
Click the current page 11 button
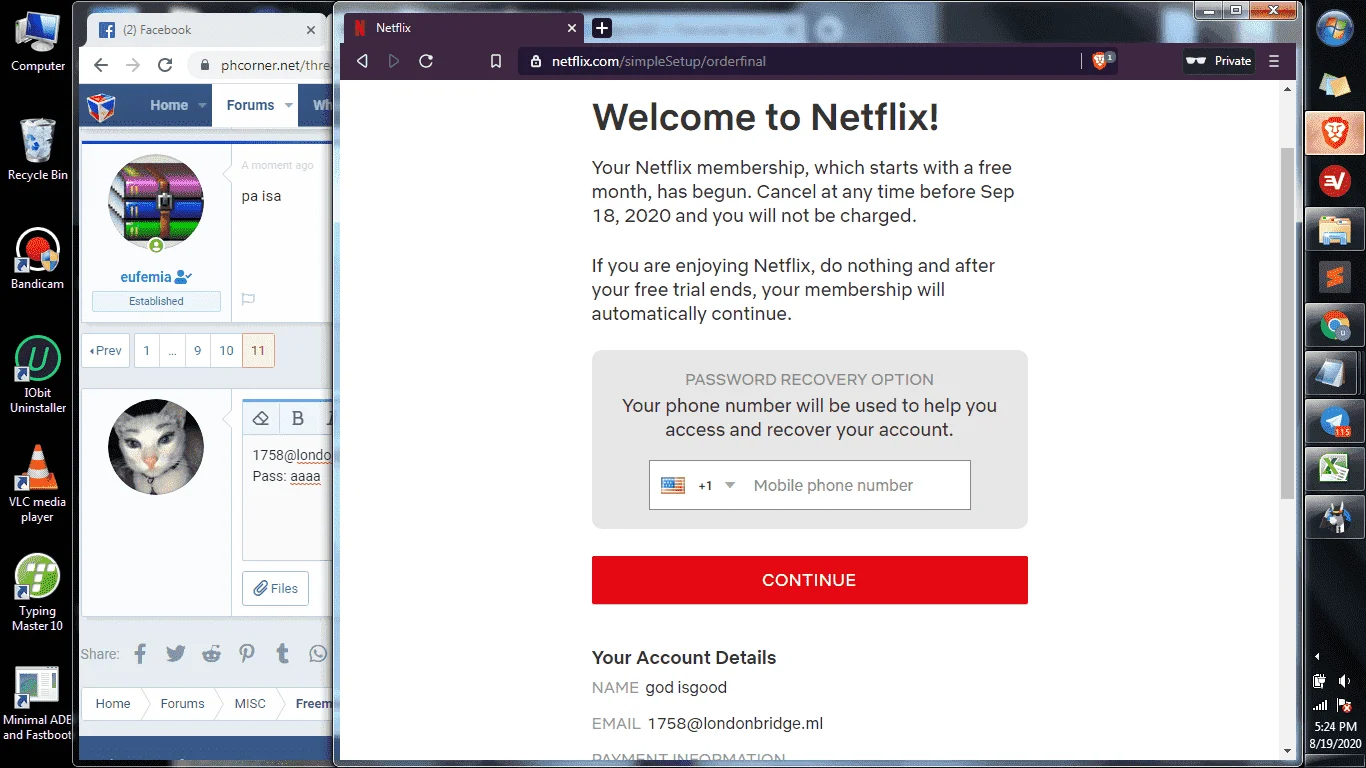pyautogui.click(x=258, y=351)
